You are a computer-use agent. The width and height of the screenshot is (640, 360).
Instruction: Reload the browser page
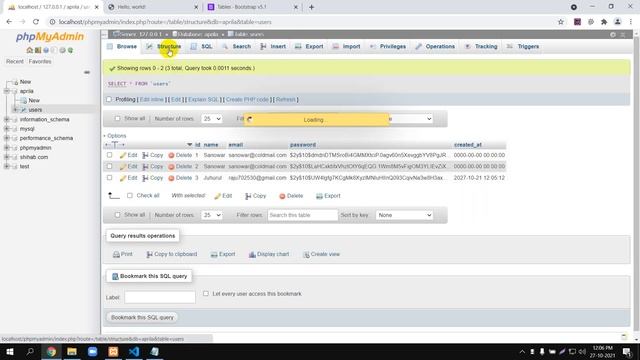click(36, 22)
